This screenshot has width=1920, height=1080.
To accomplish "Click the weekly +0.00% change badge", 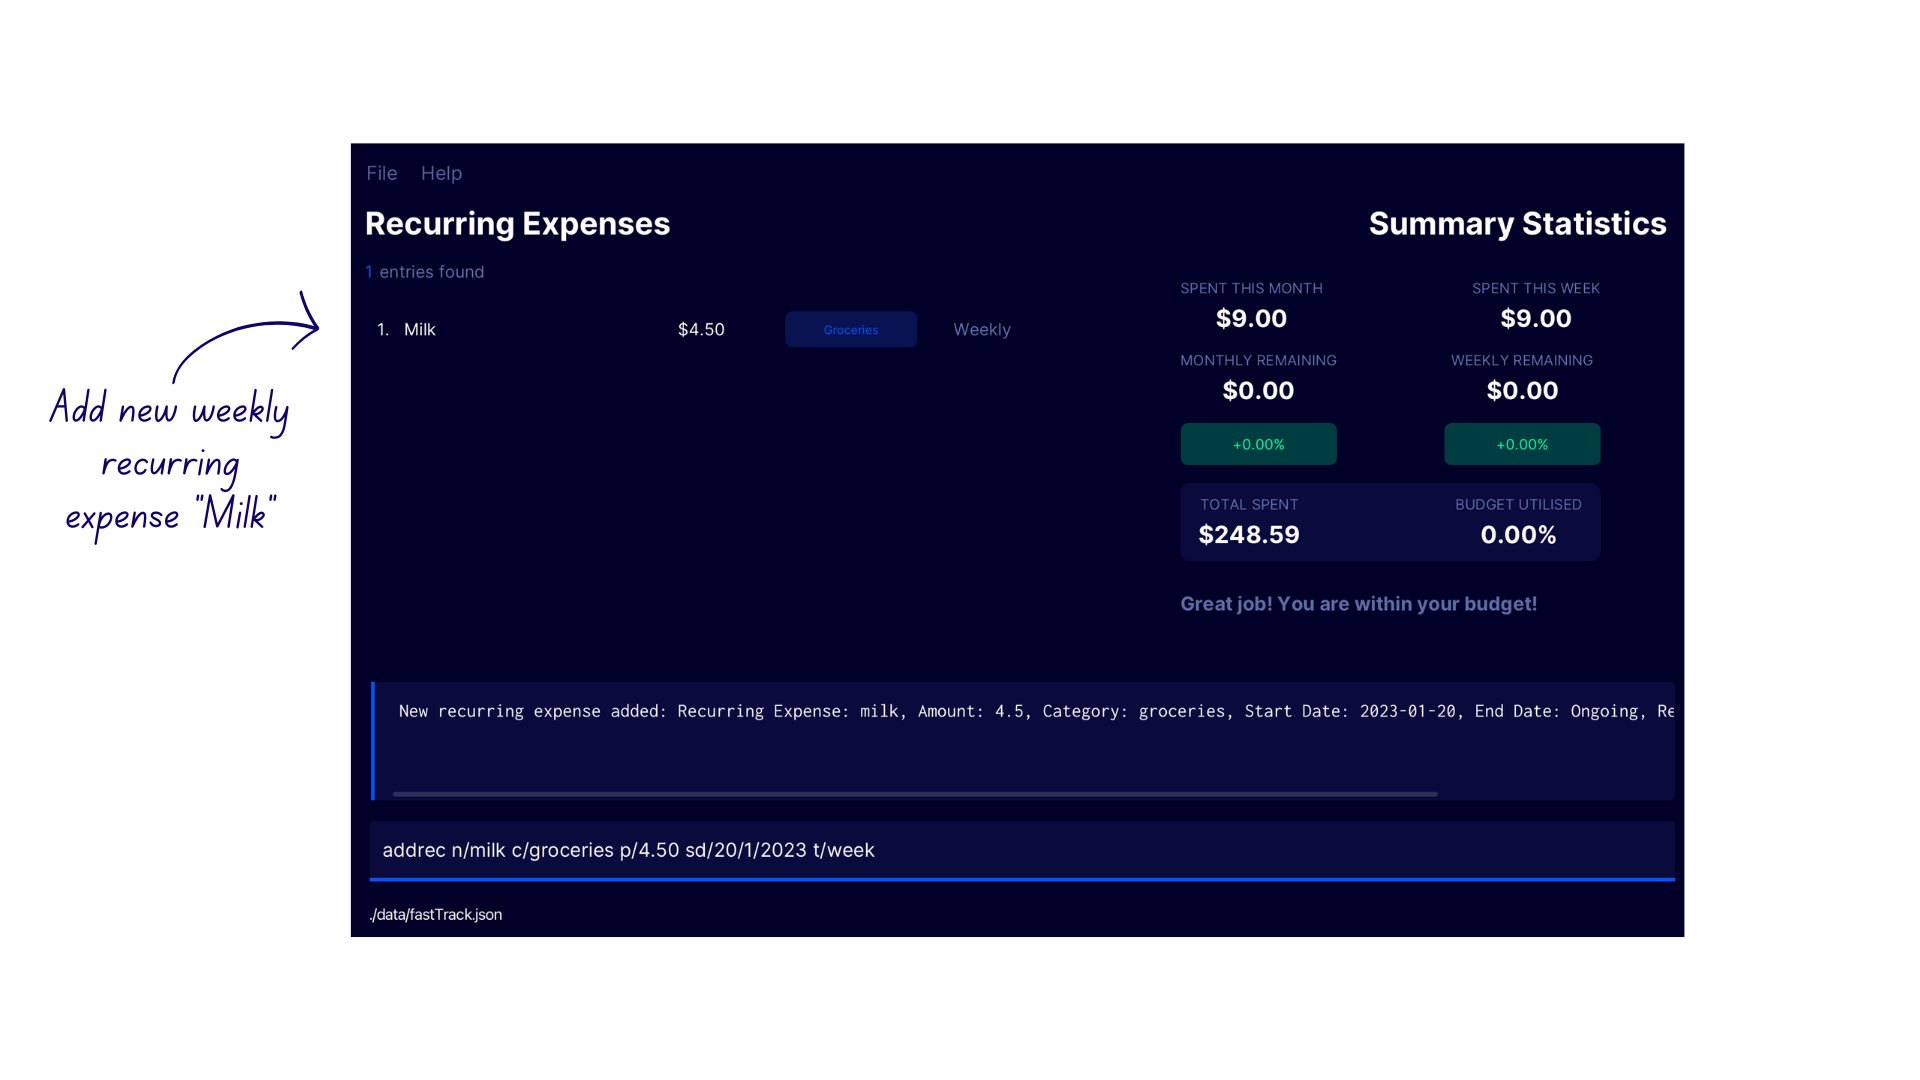I will pyautogui.click(x=1521, y=444).
